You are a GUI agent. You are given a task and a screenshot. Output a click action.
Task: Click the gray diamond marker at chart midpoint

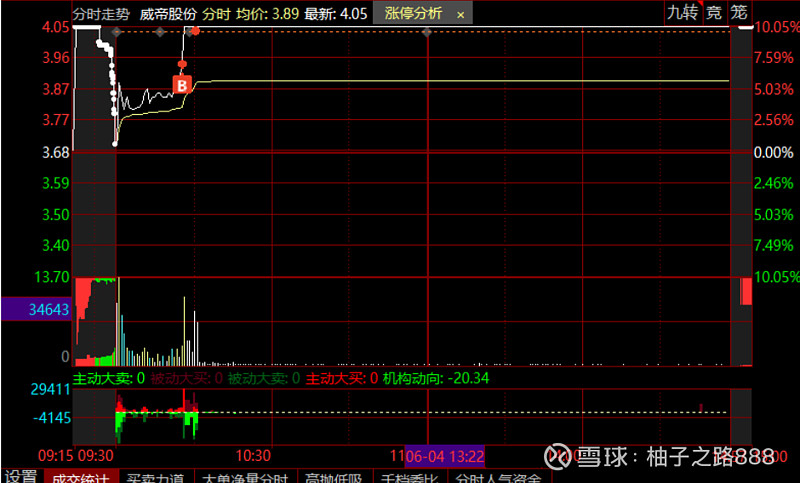coord(427,32)
